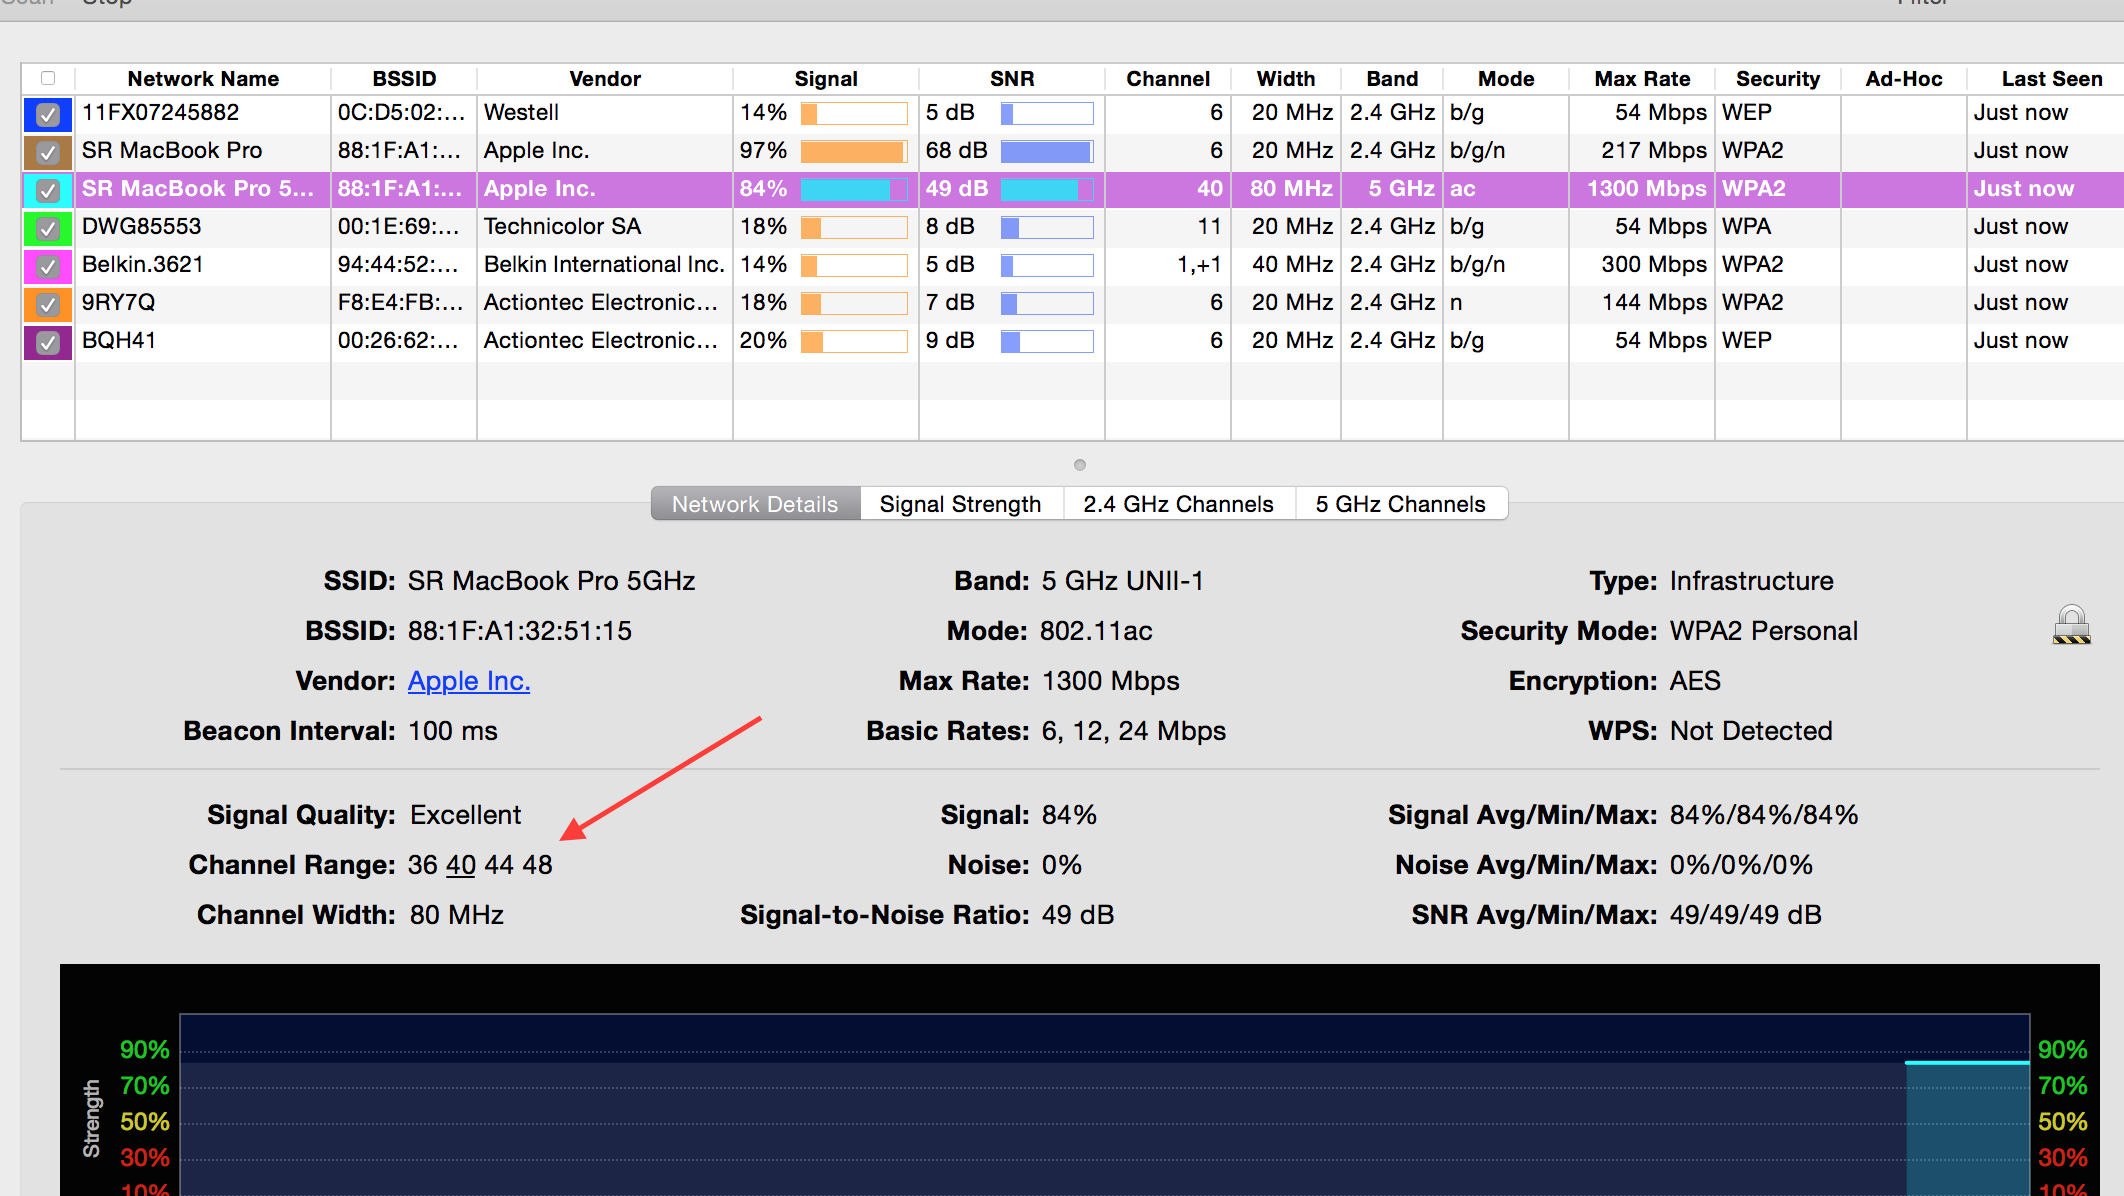Open the 2.4 GHz Channels tab
The height and width of the screenshot is (1196, 2124).
pyautogui.click(x=1178, y=504)
